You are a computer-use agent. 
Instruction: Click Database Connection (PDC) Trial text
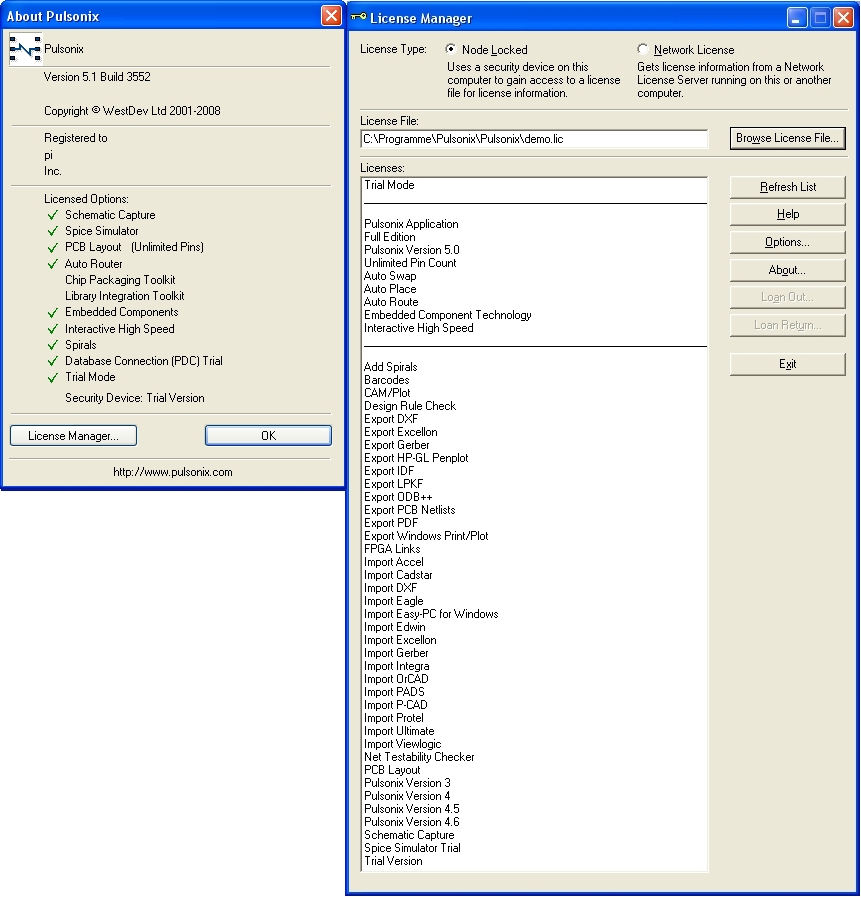(x=143, y=361)
